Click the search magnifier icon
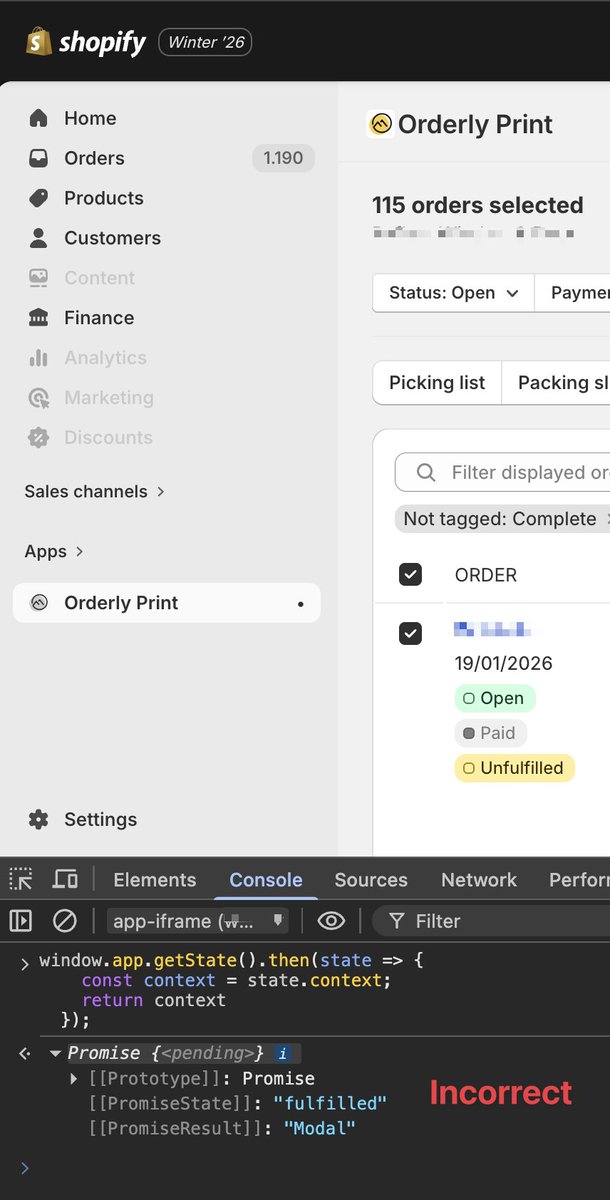This screenshot has height=1200, width=610. [x=426, y=472]
